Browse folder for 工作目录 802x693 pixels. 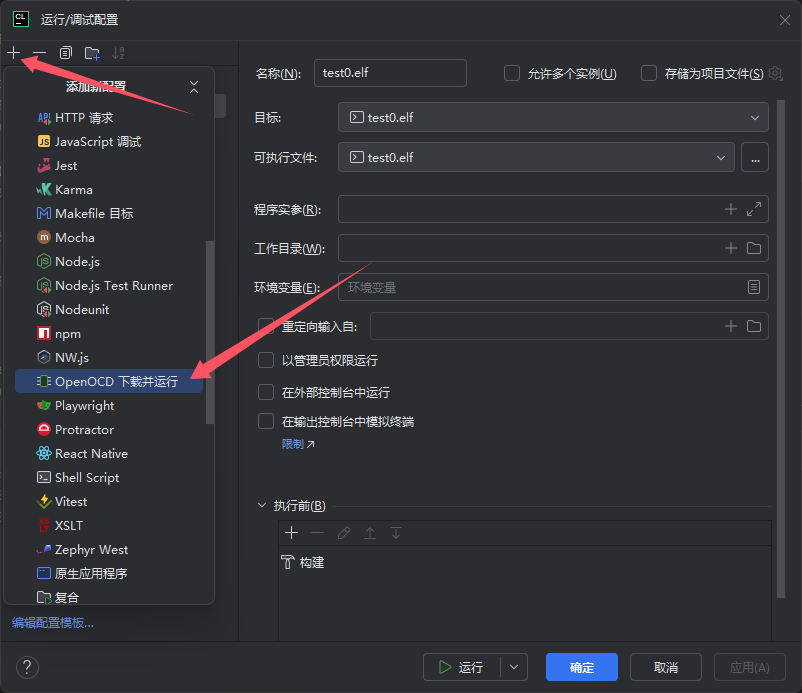[754, 248]
